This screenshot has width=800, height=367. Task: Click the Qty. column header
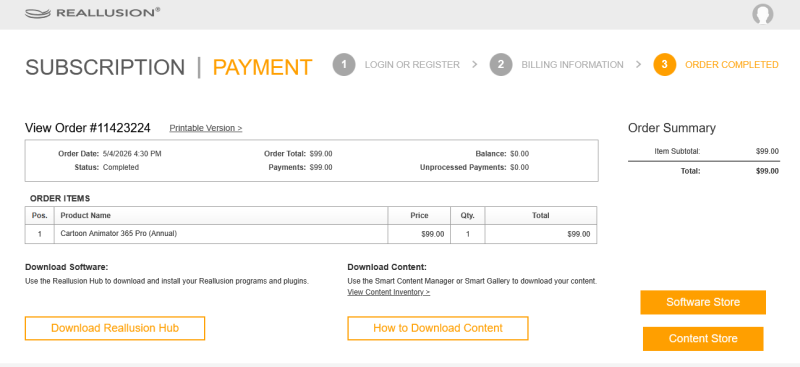[467, 215]
